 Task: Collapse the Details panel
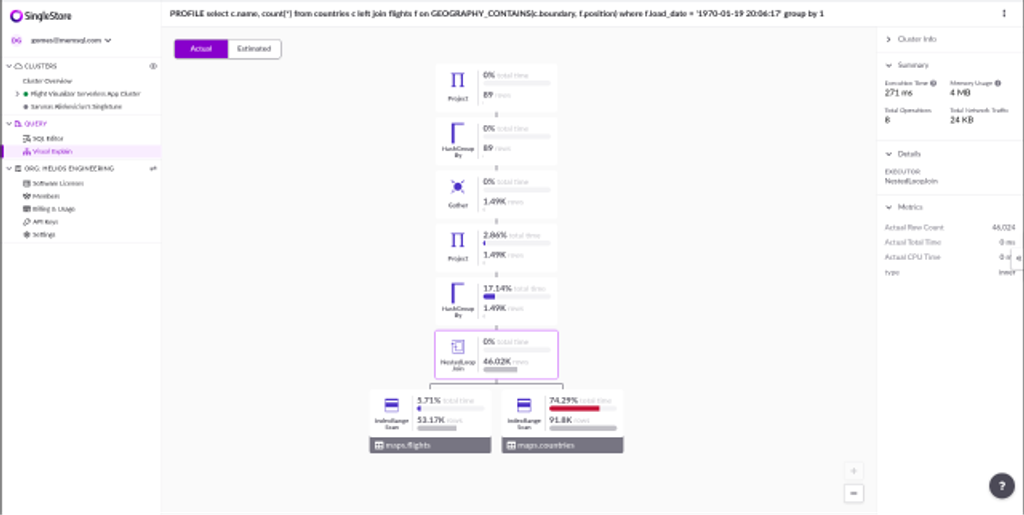(888, 154)
